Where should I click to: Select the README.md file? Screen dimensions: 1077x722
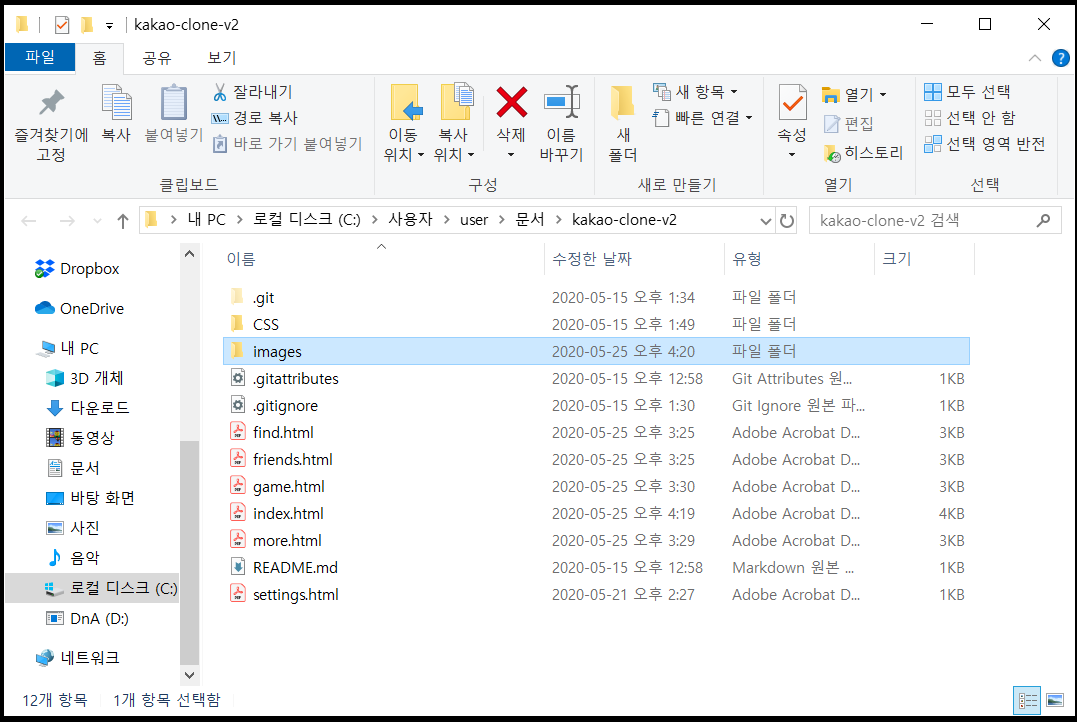click(596, 567)
